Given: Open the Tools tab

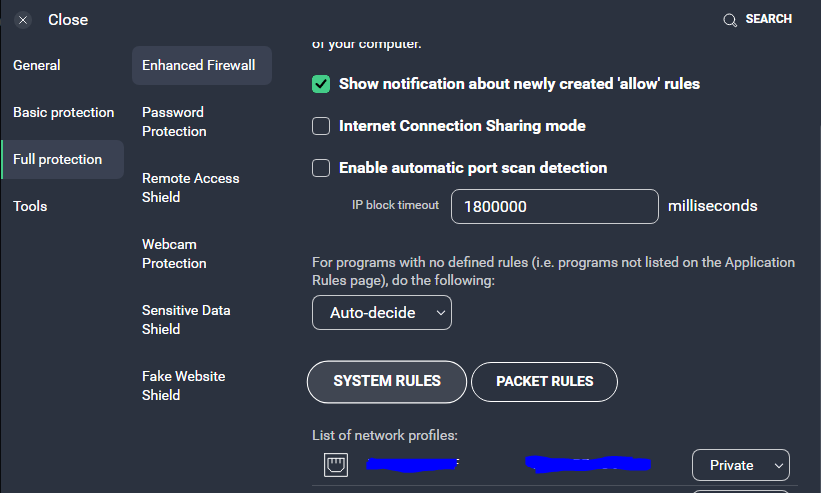Looking at the screenshot, I should point(30,206).
